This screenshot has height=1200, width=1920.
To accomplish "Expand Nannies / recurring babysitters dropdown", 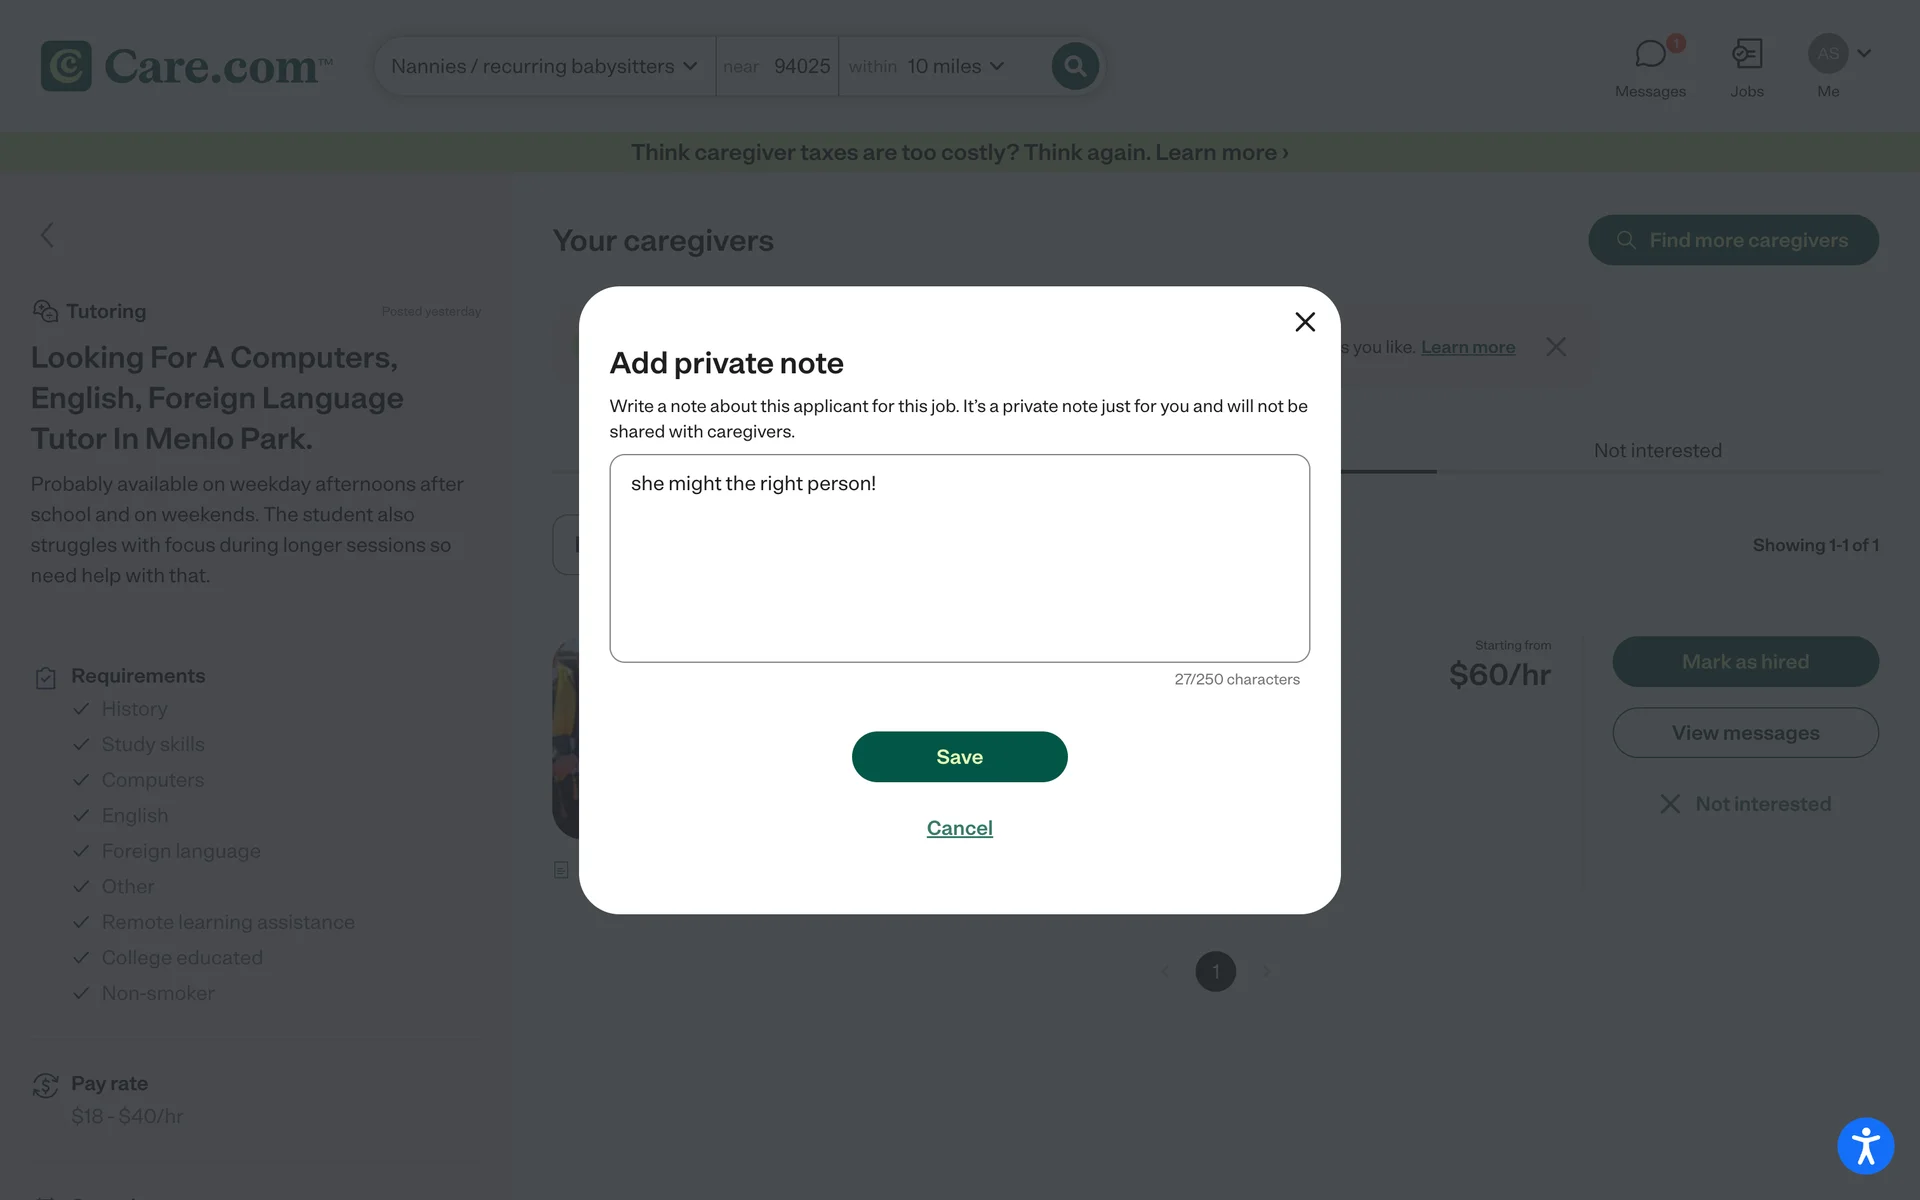I will click(x=544, y=66).
